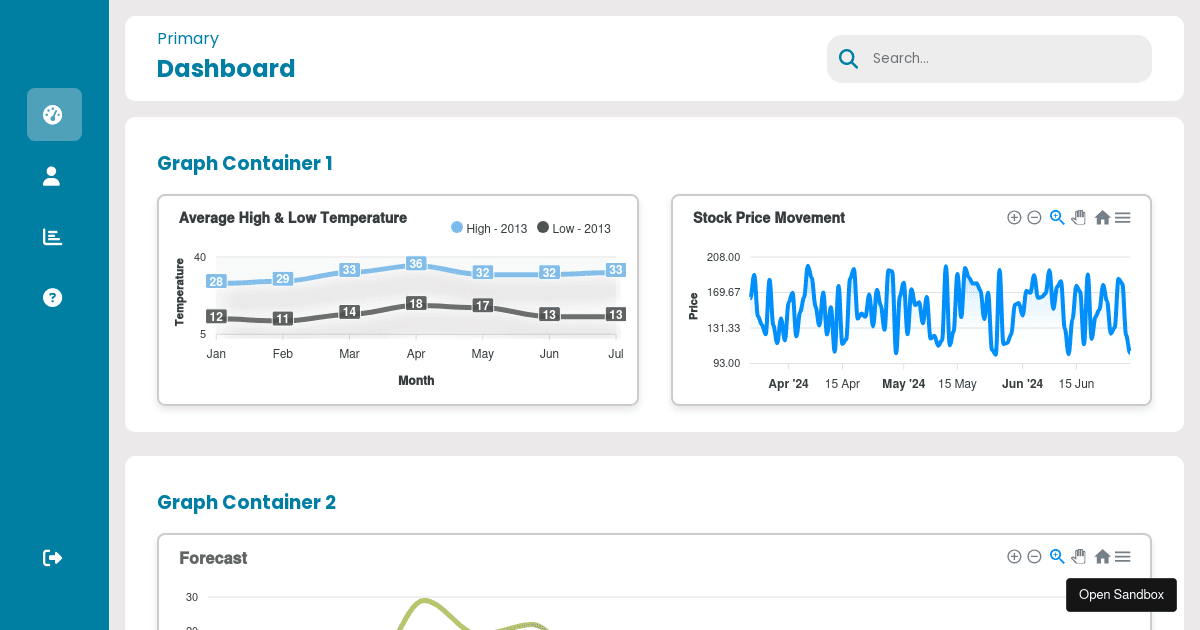Click the Open Sandbox button
This screenshot has width=1200, height=630.
click(1121, 594)
